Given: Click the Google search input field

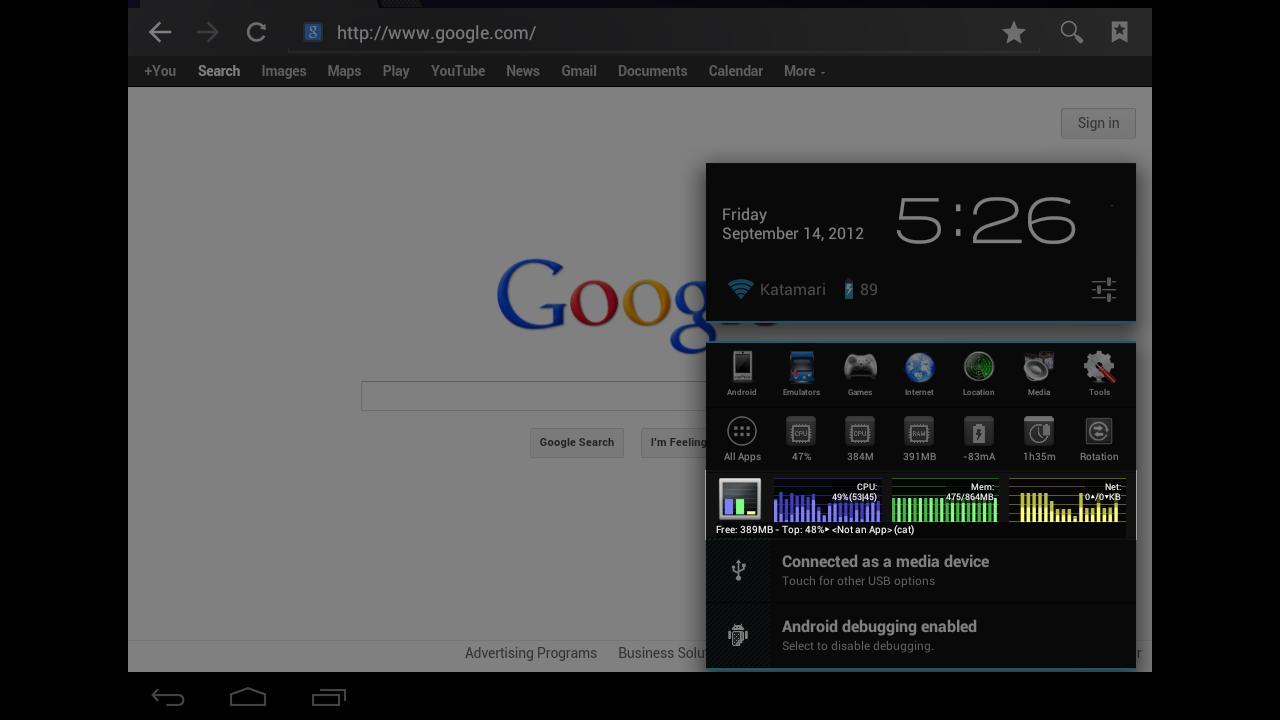Looking at the screenshot, I should coord(534,396).
